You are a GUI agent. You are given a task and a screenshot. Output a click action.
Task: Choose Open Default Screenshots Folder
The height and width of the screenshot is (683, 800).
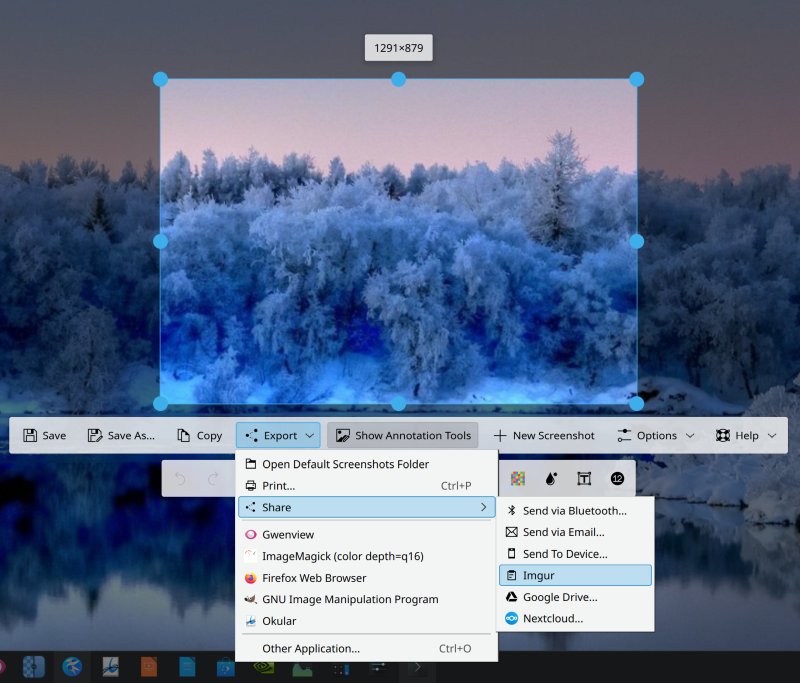pos(345,464)
